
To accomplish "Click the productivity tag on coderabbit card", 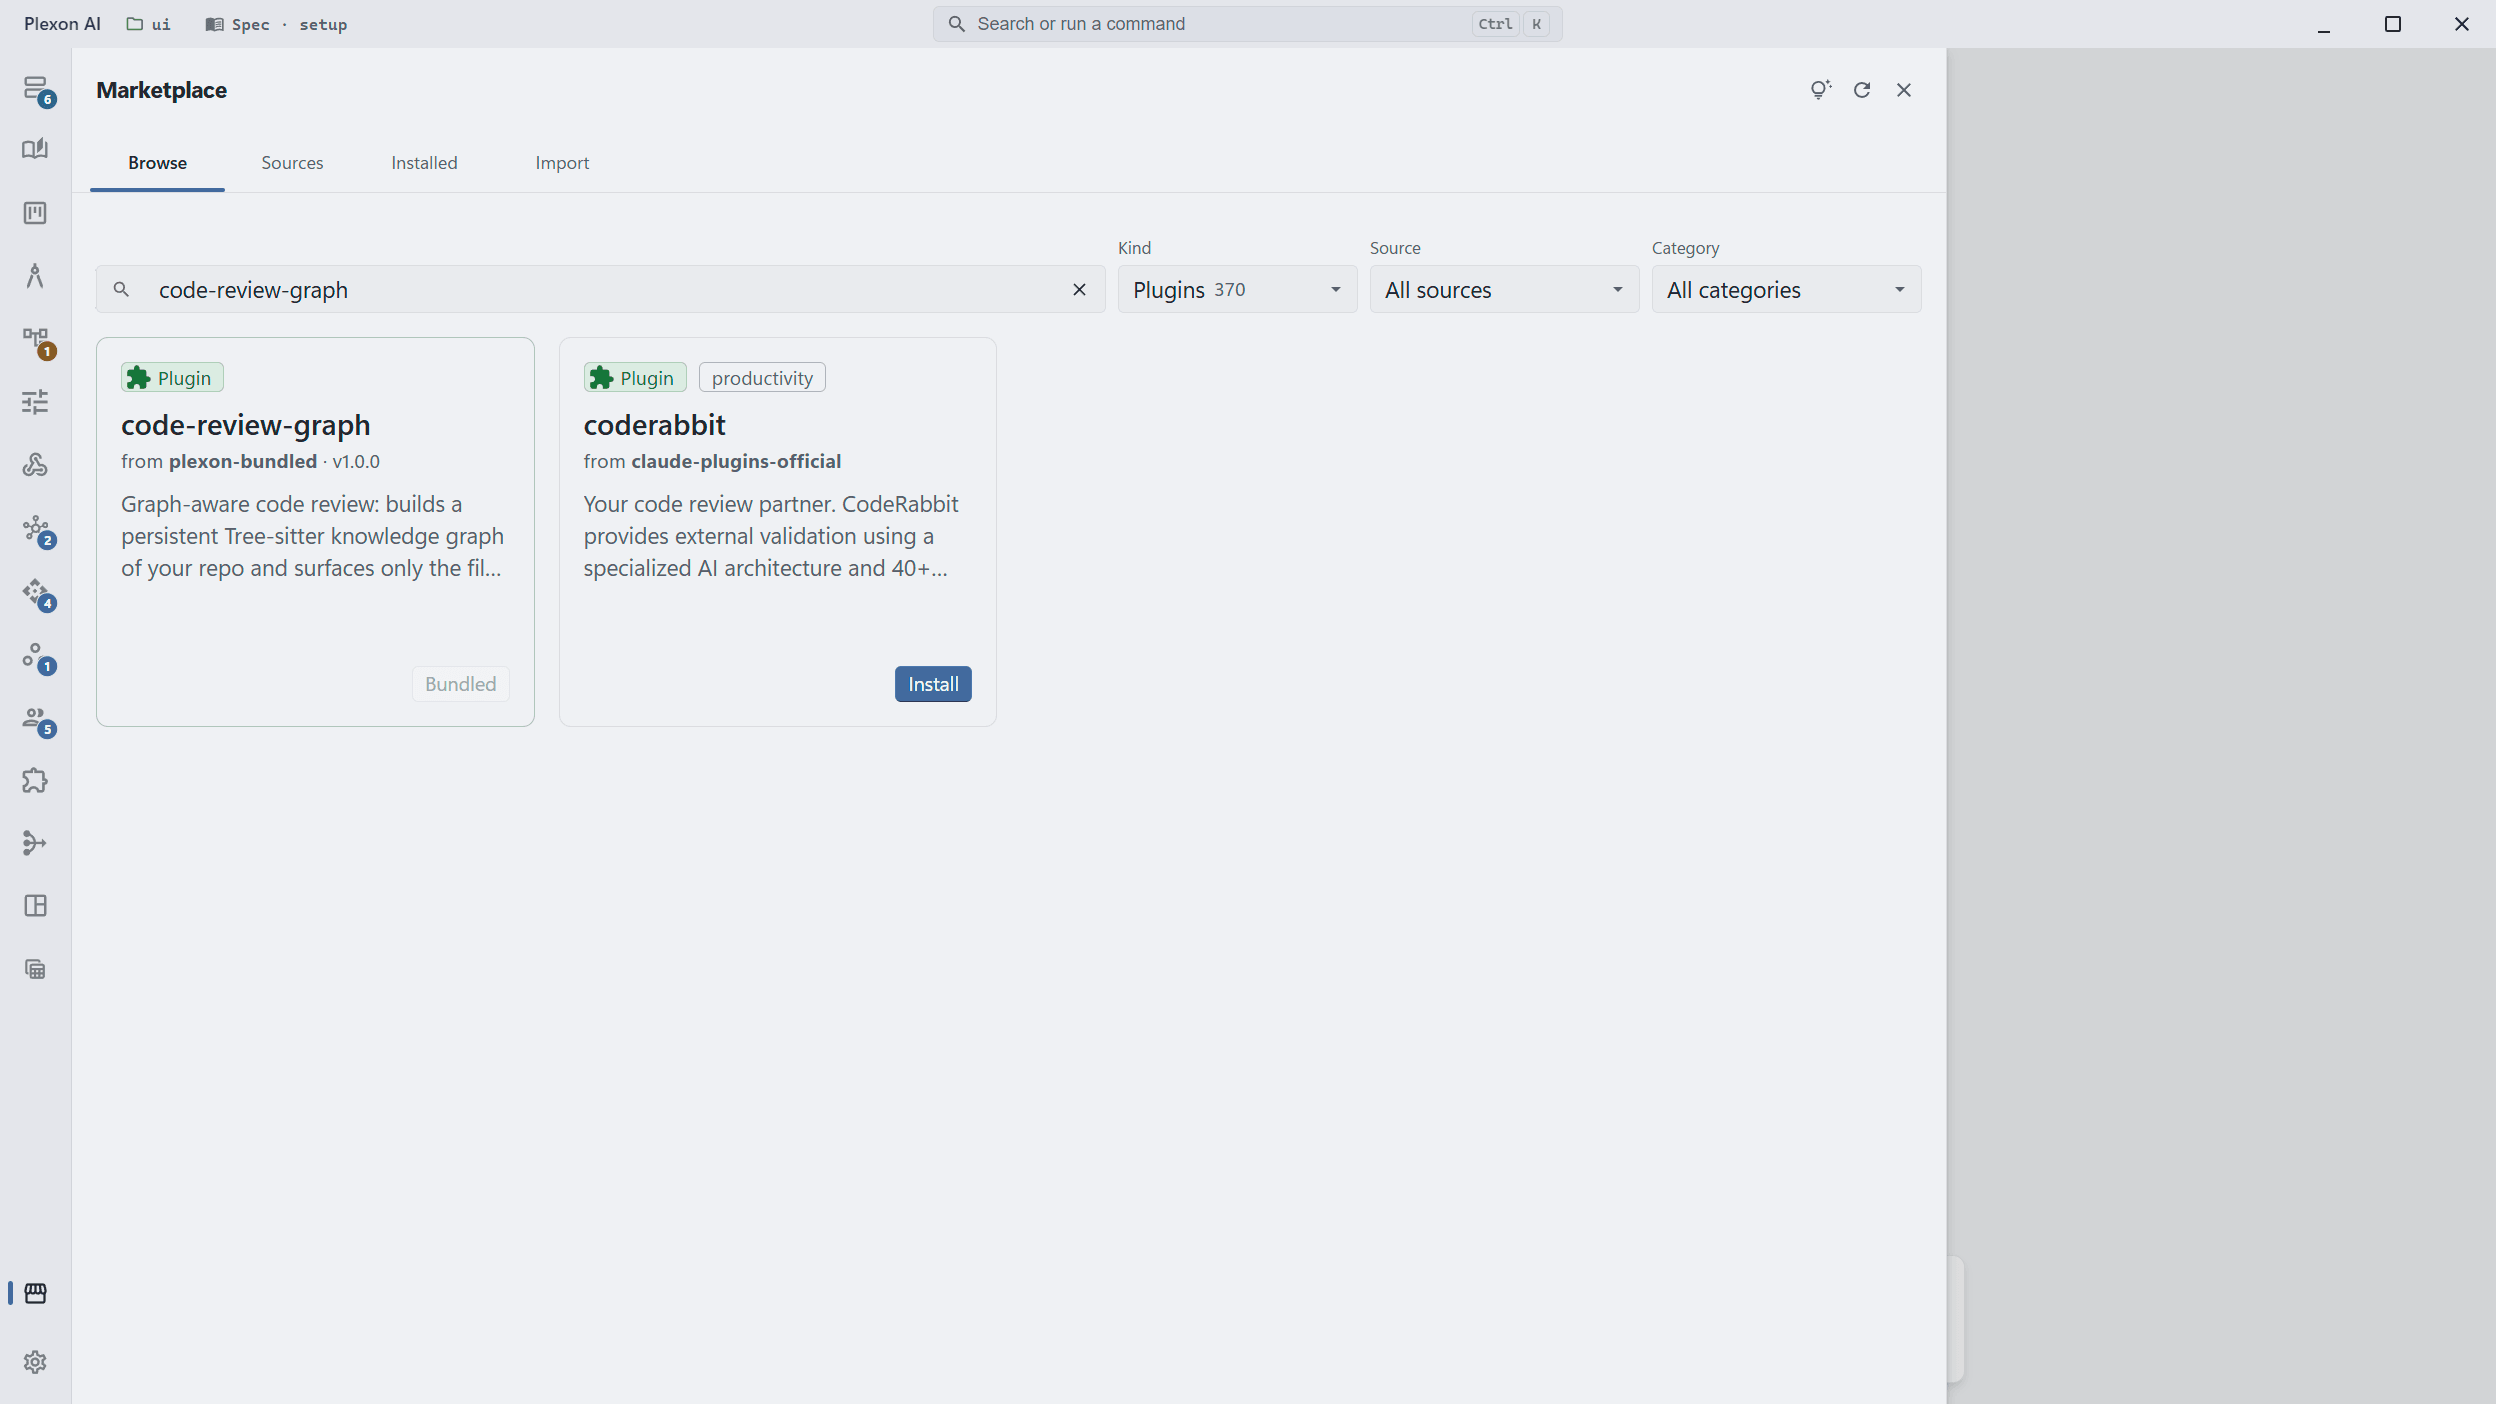I will click(762, 378).
